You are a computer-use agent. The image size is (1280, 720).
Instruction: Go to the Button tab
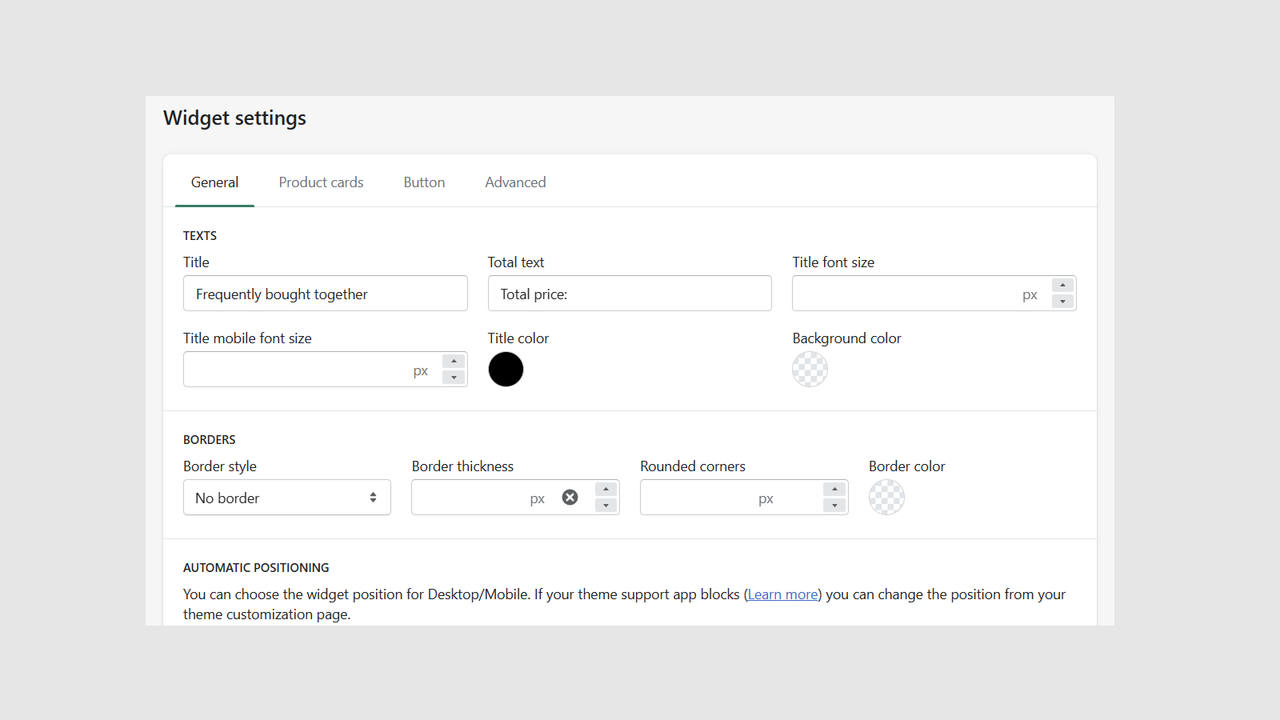424,182
